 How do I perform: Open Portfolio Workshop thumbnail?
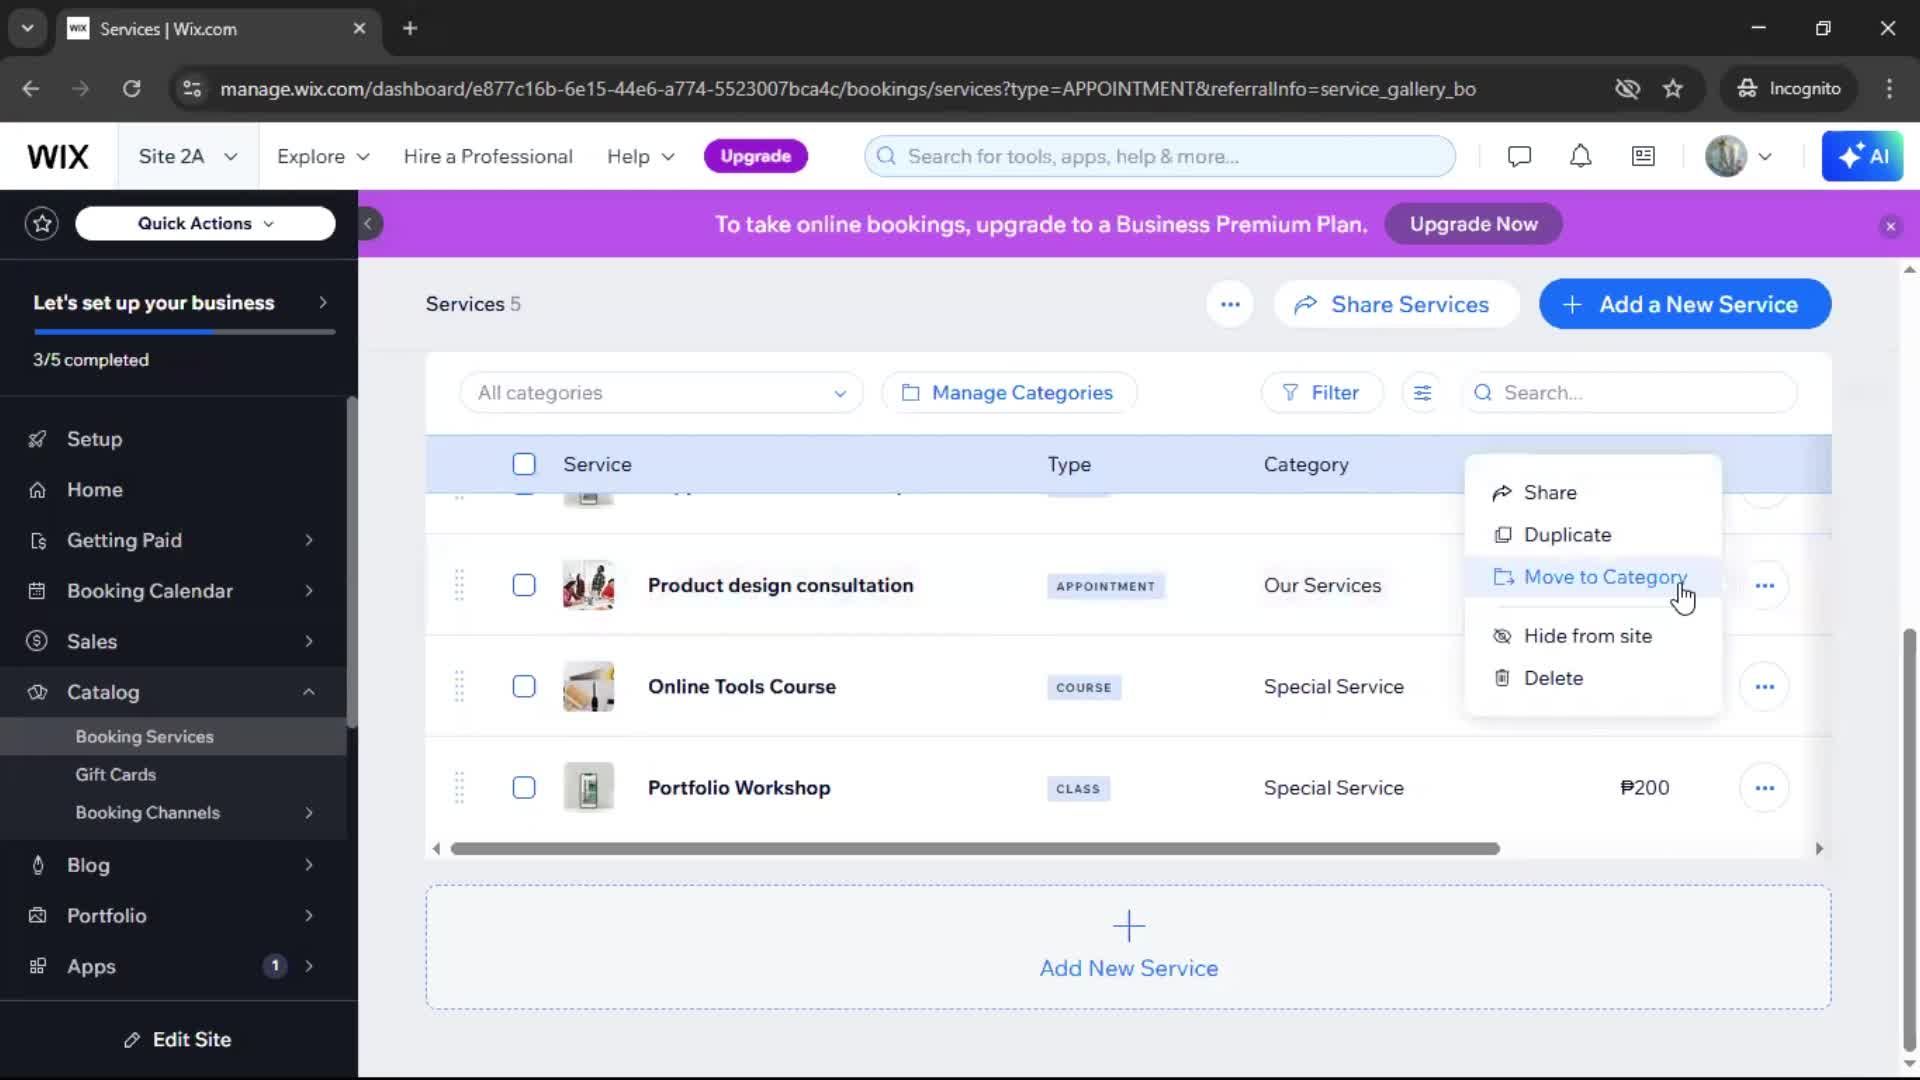588,787
